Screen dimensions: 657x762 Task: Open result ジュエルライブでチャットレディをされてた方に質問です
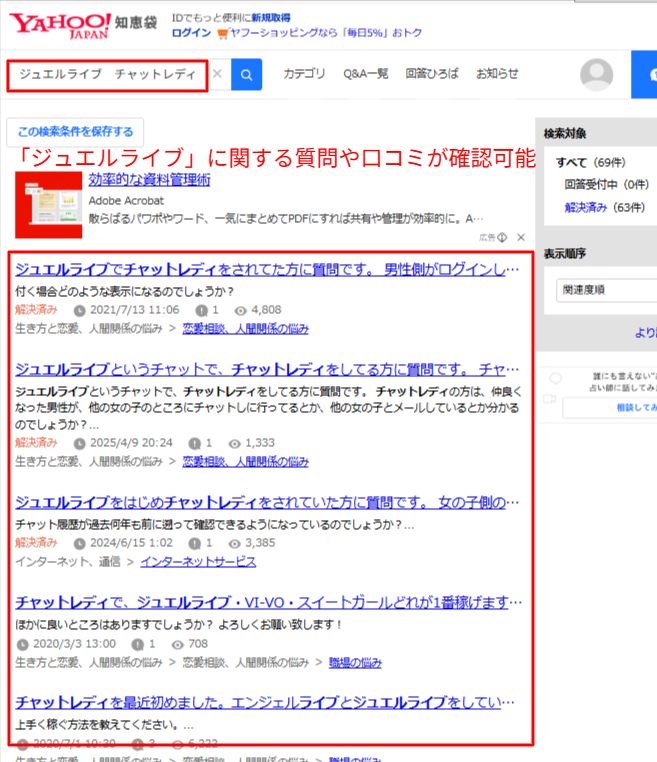tap(267, 269)
